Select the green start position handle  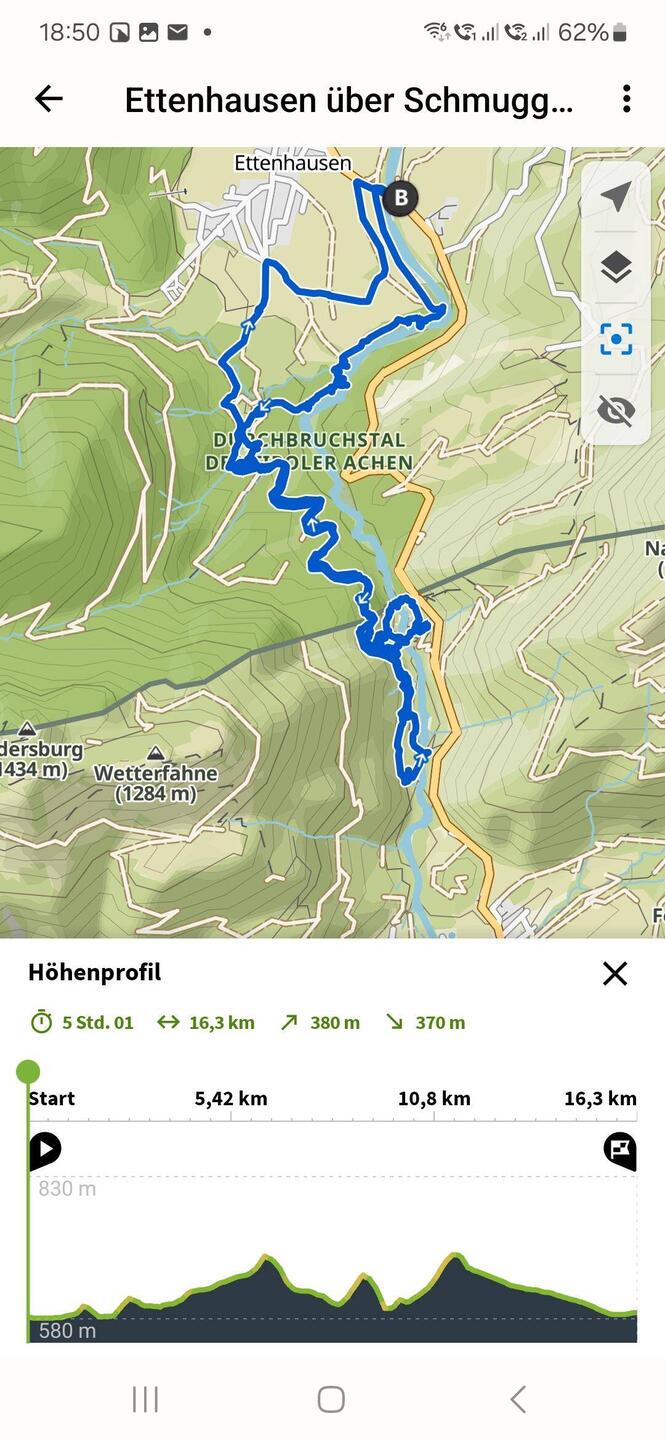point(28,1072)
